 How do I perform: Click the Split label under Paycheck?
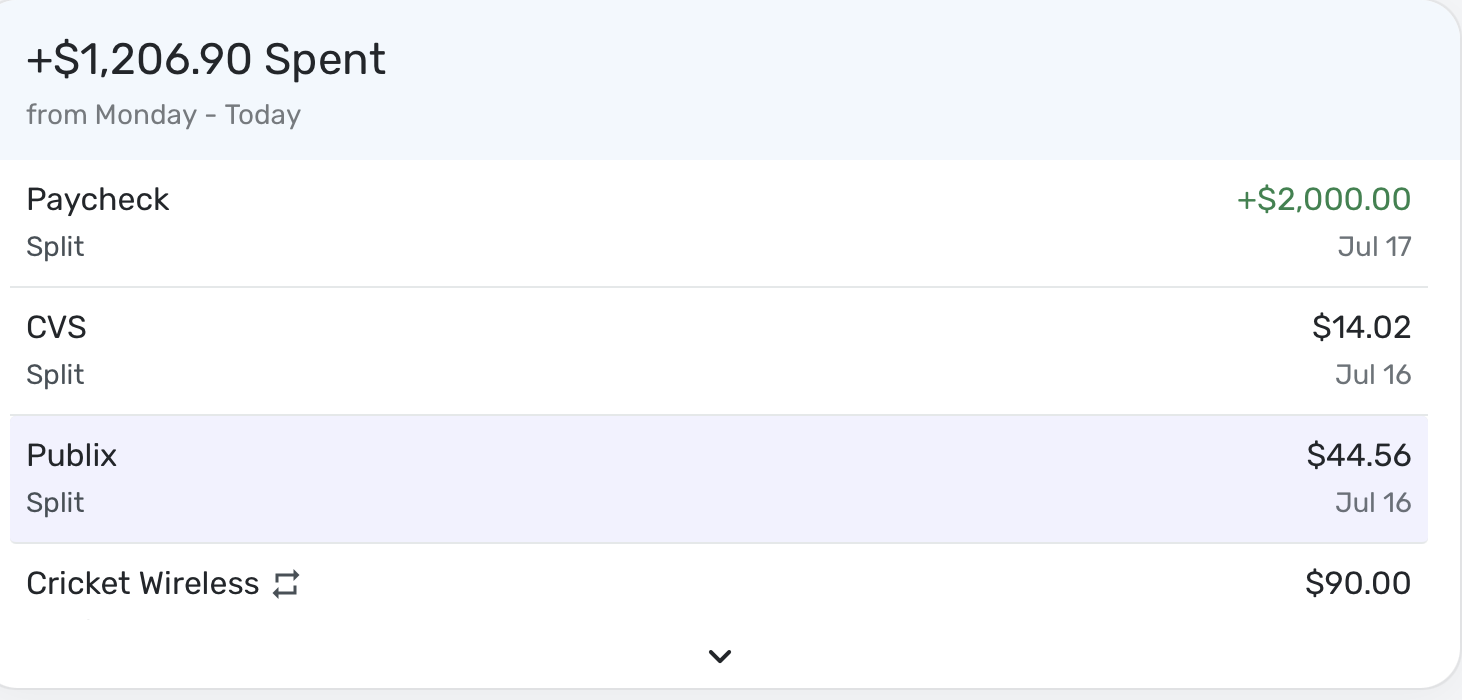pos(55,246)
